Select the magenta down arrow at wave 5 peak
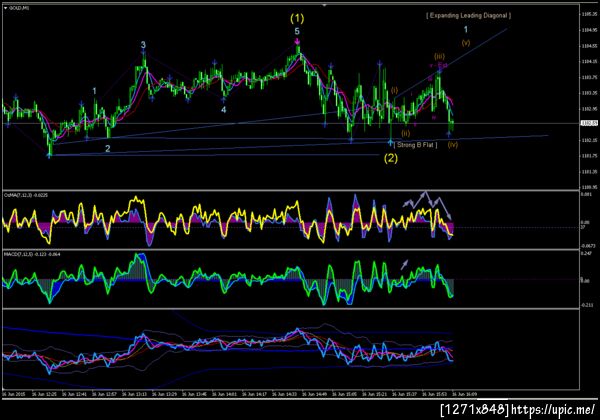The image size is (600, 420). click(297, 41)
